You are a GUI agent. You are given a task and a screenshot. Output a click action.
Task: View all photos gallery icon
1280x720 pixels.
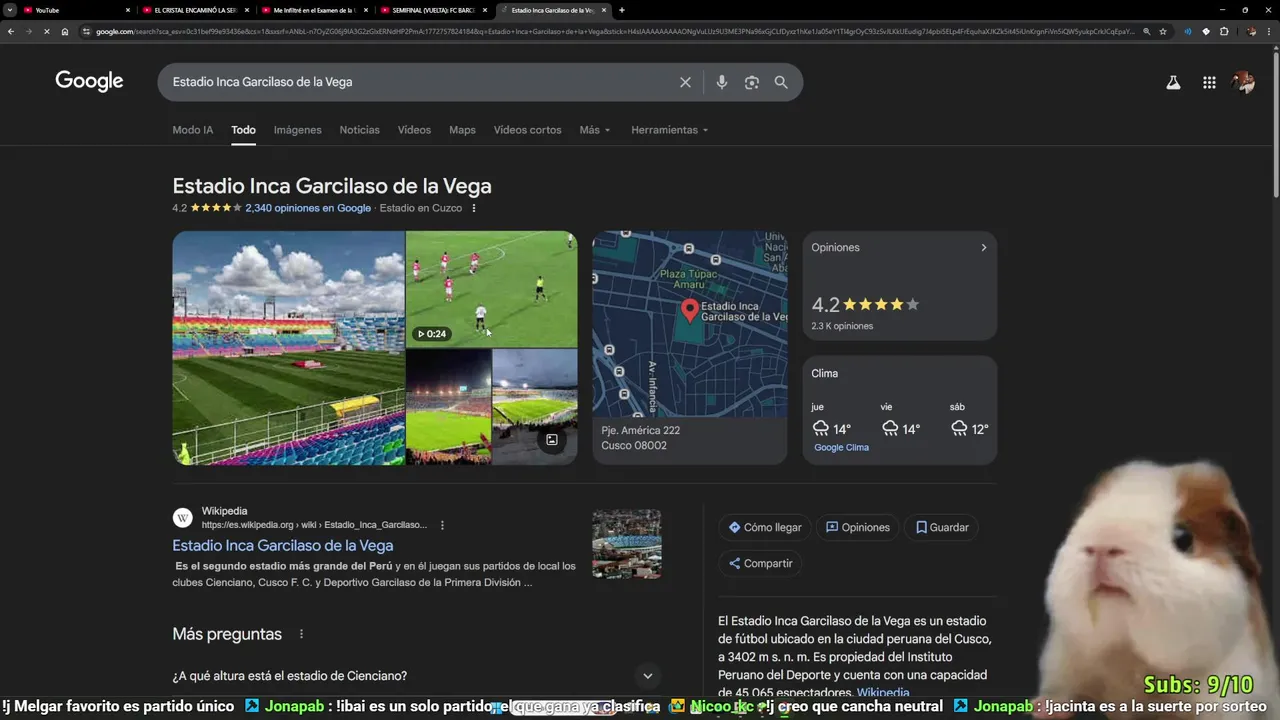(551, 439)
